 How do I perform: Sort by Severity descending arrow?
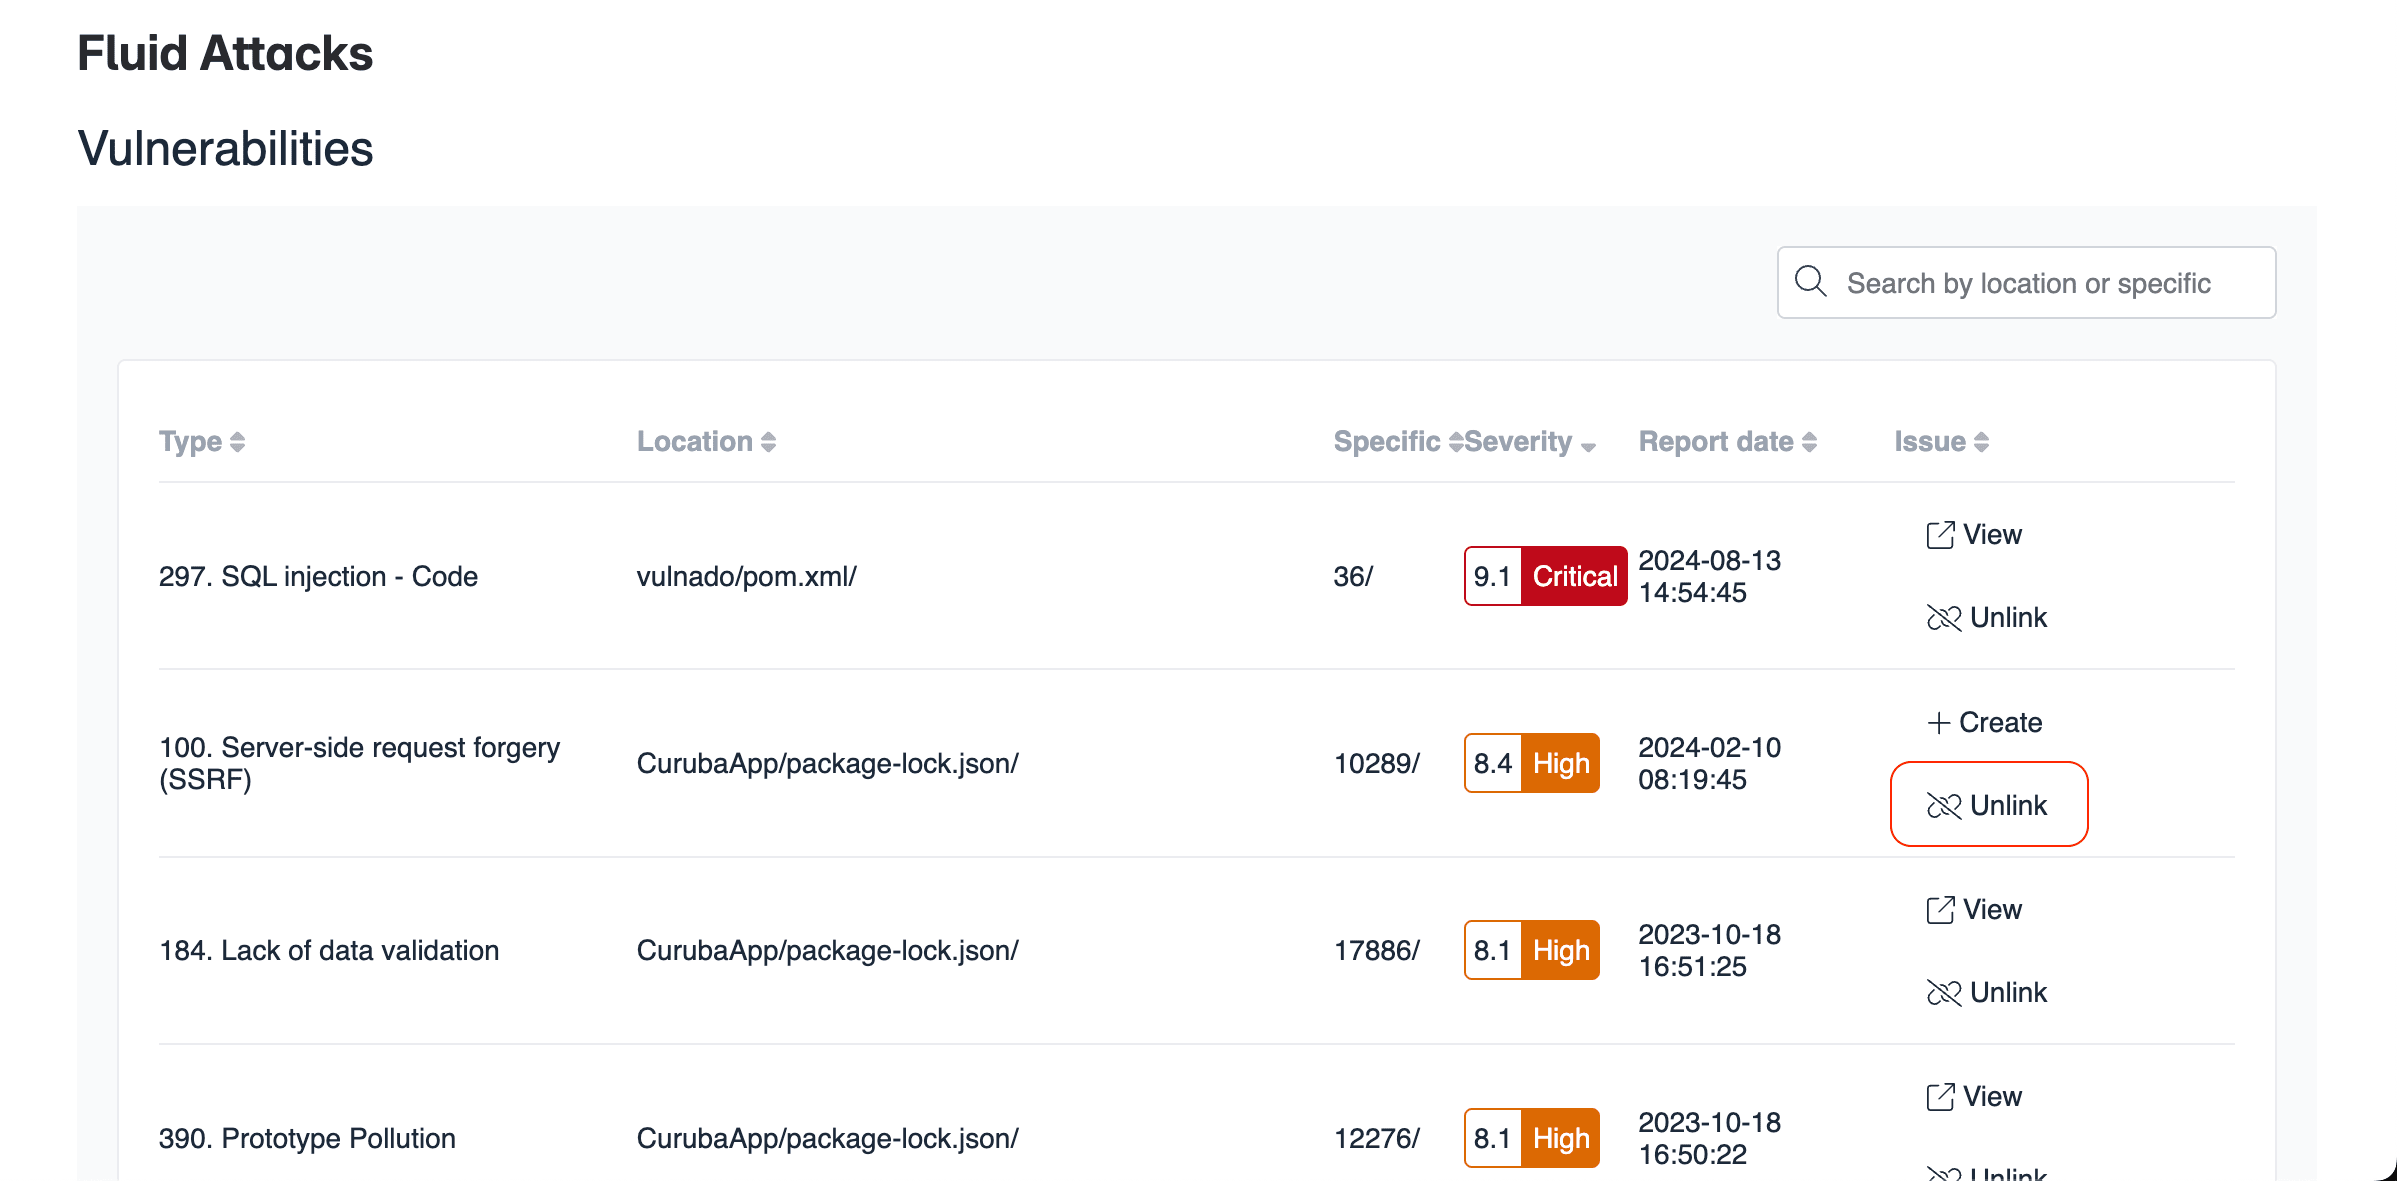coord(1588,446)
